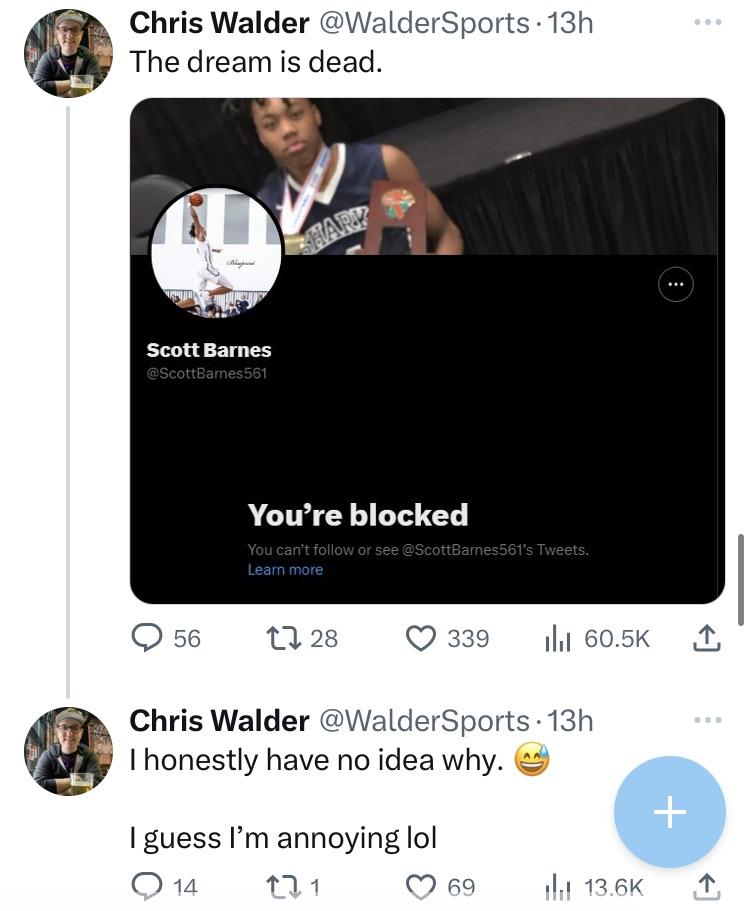Click the "Learn more" link
Image resolution: width=750 pixels, height=911 pixels.
[285, 570]
